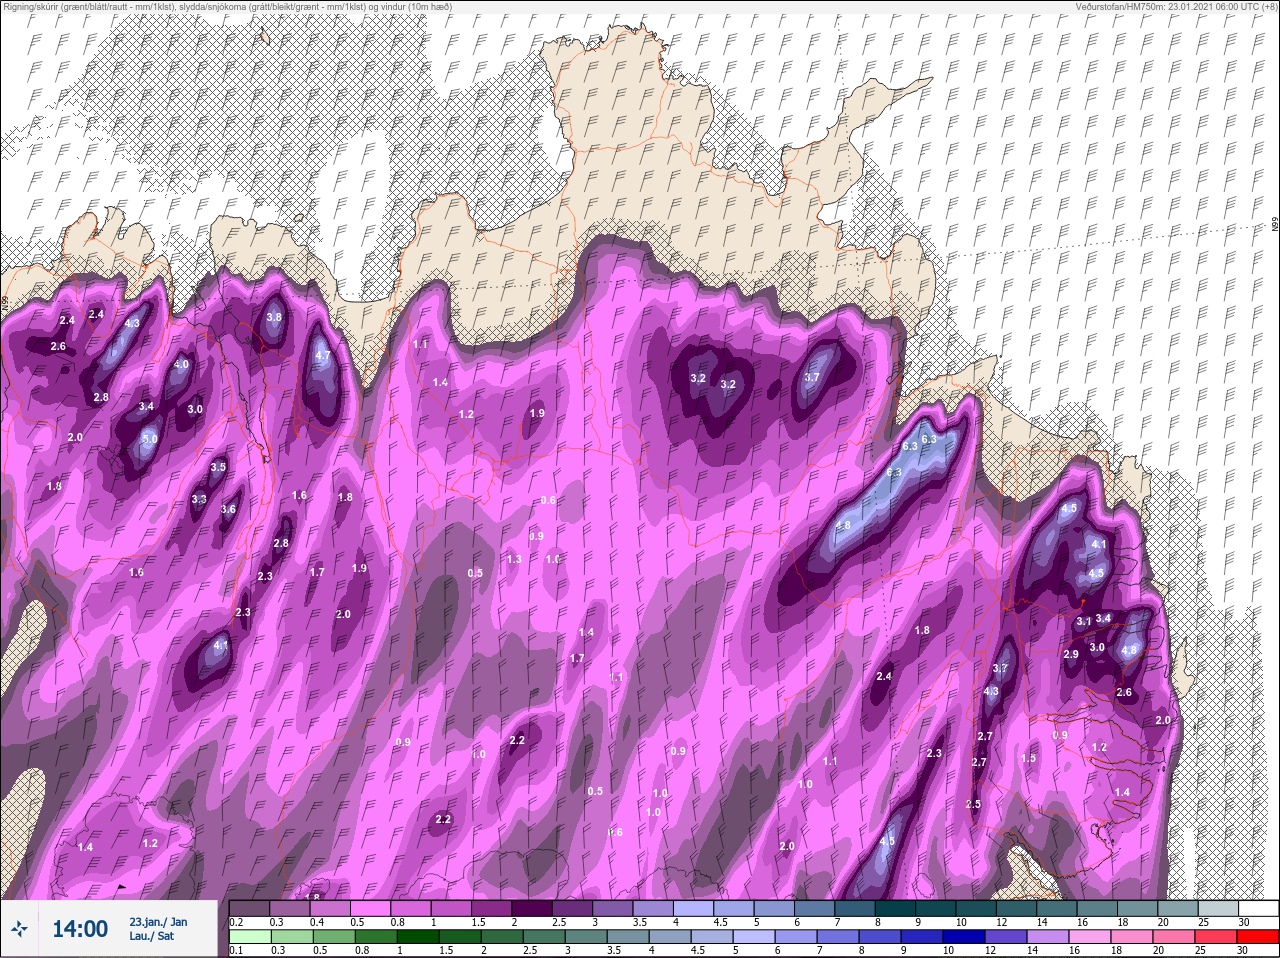Pick the bottom-row pink legend swatch between 16 and 18
Screen dimensions: 1280x958
[1088, 937]
